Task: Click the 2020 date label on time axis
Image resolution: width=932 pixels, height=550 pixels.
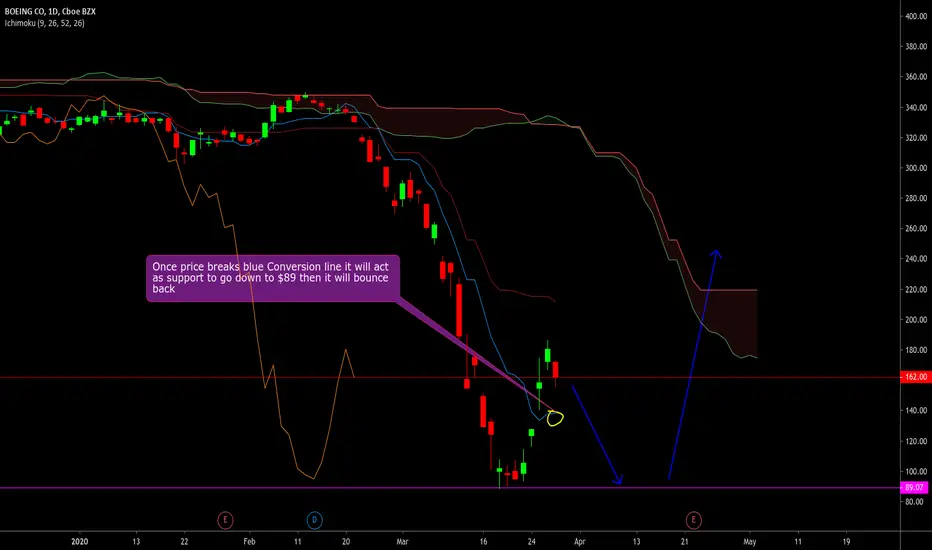Action: pyautogui.click(x=80, y=542)
